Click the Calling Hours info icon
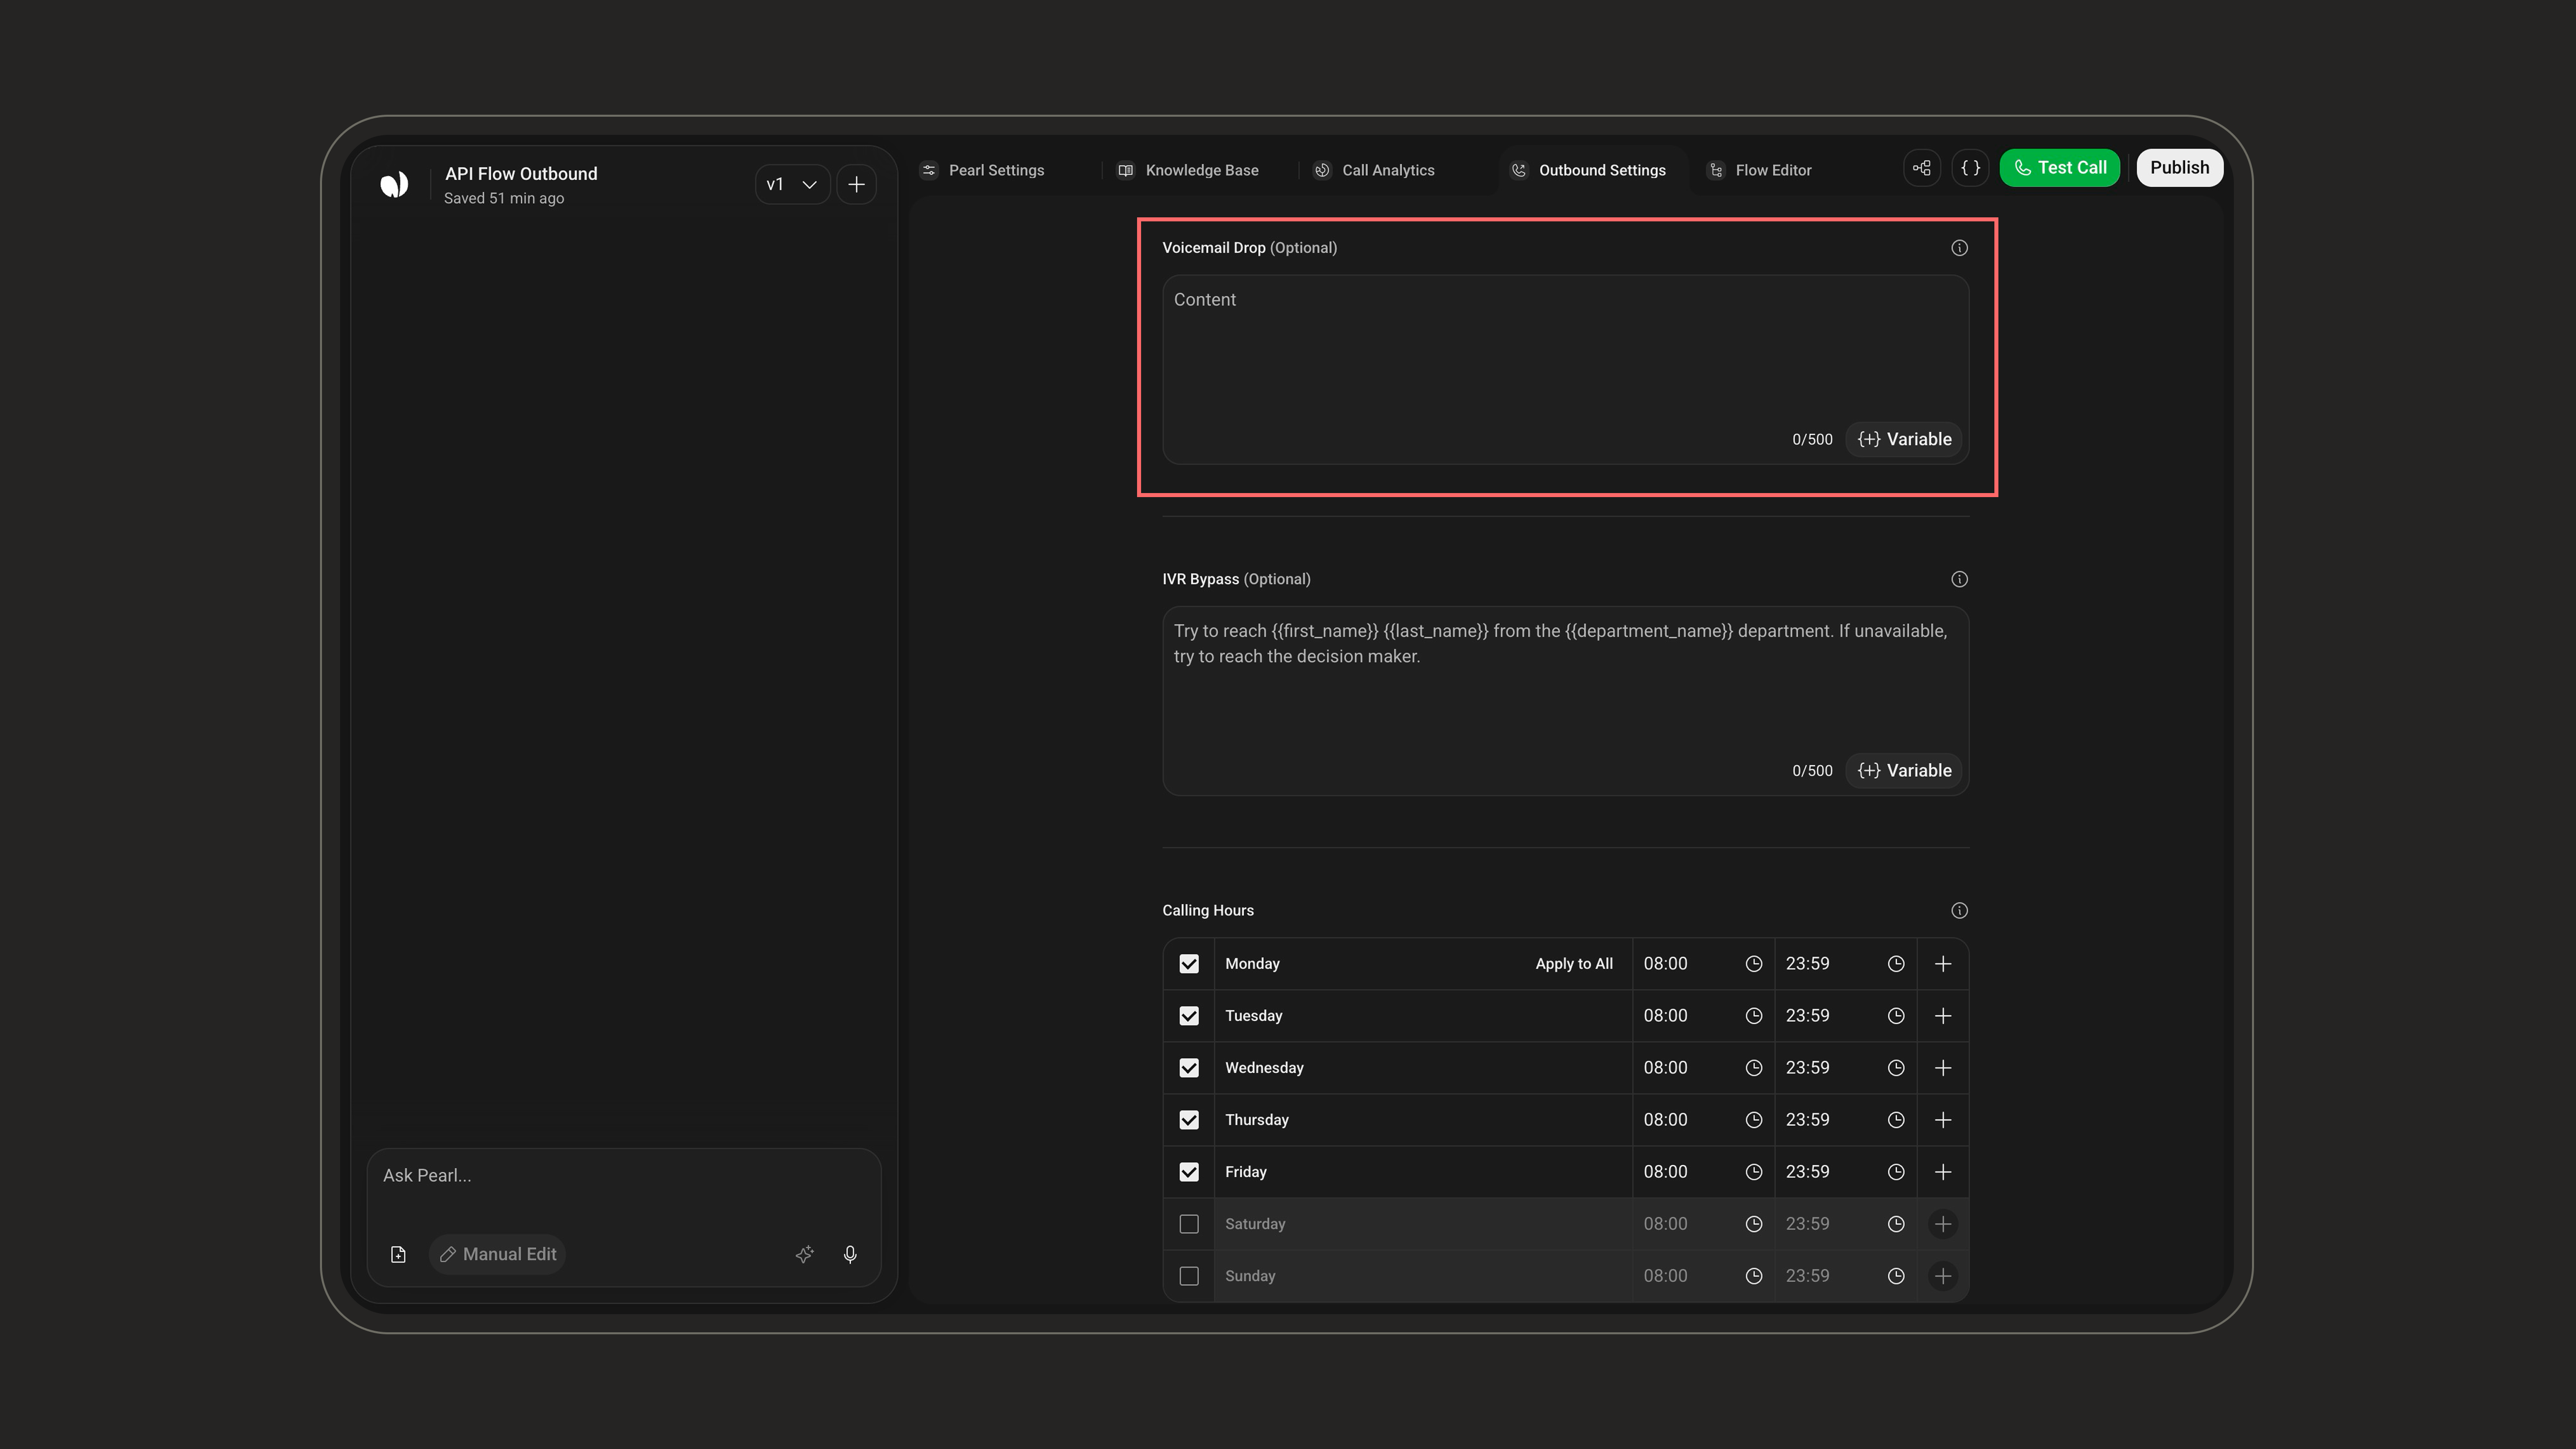 [x=1959, y=910]
